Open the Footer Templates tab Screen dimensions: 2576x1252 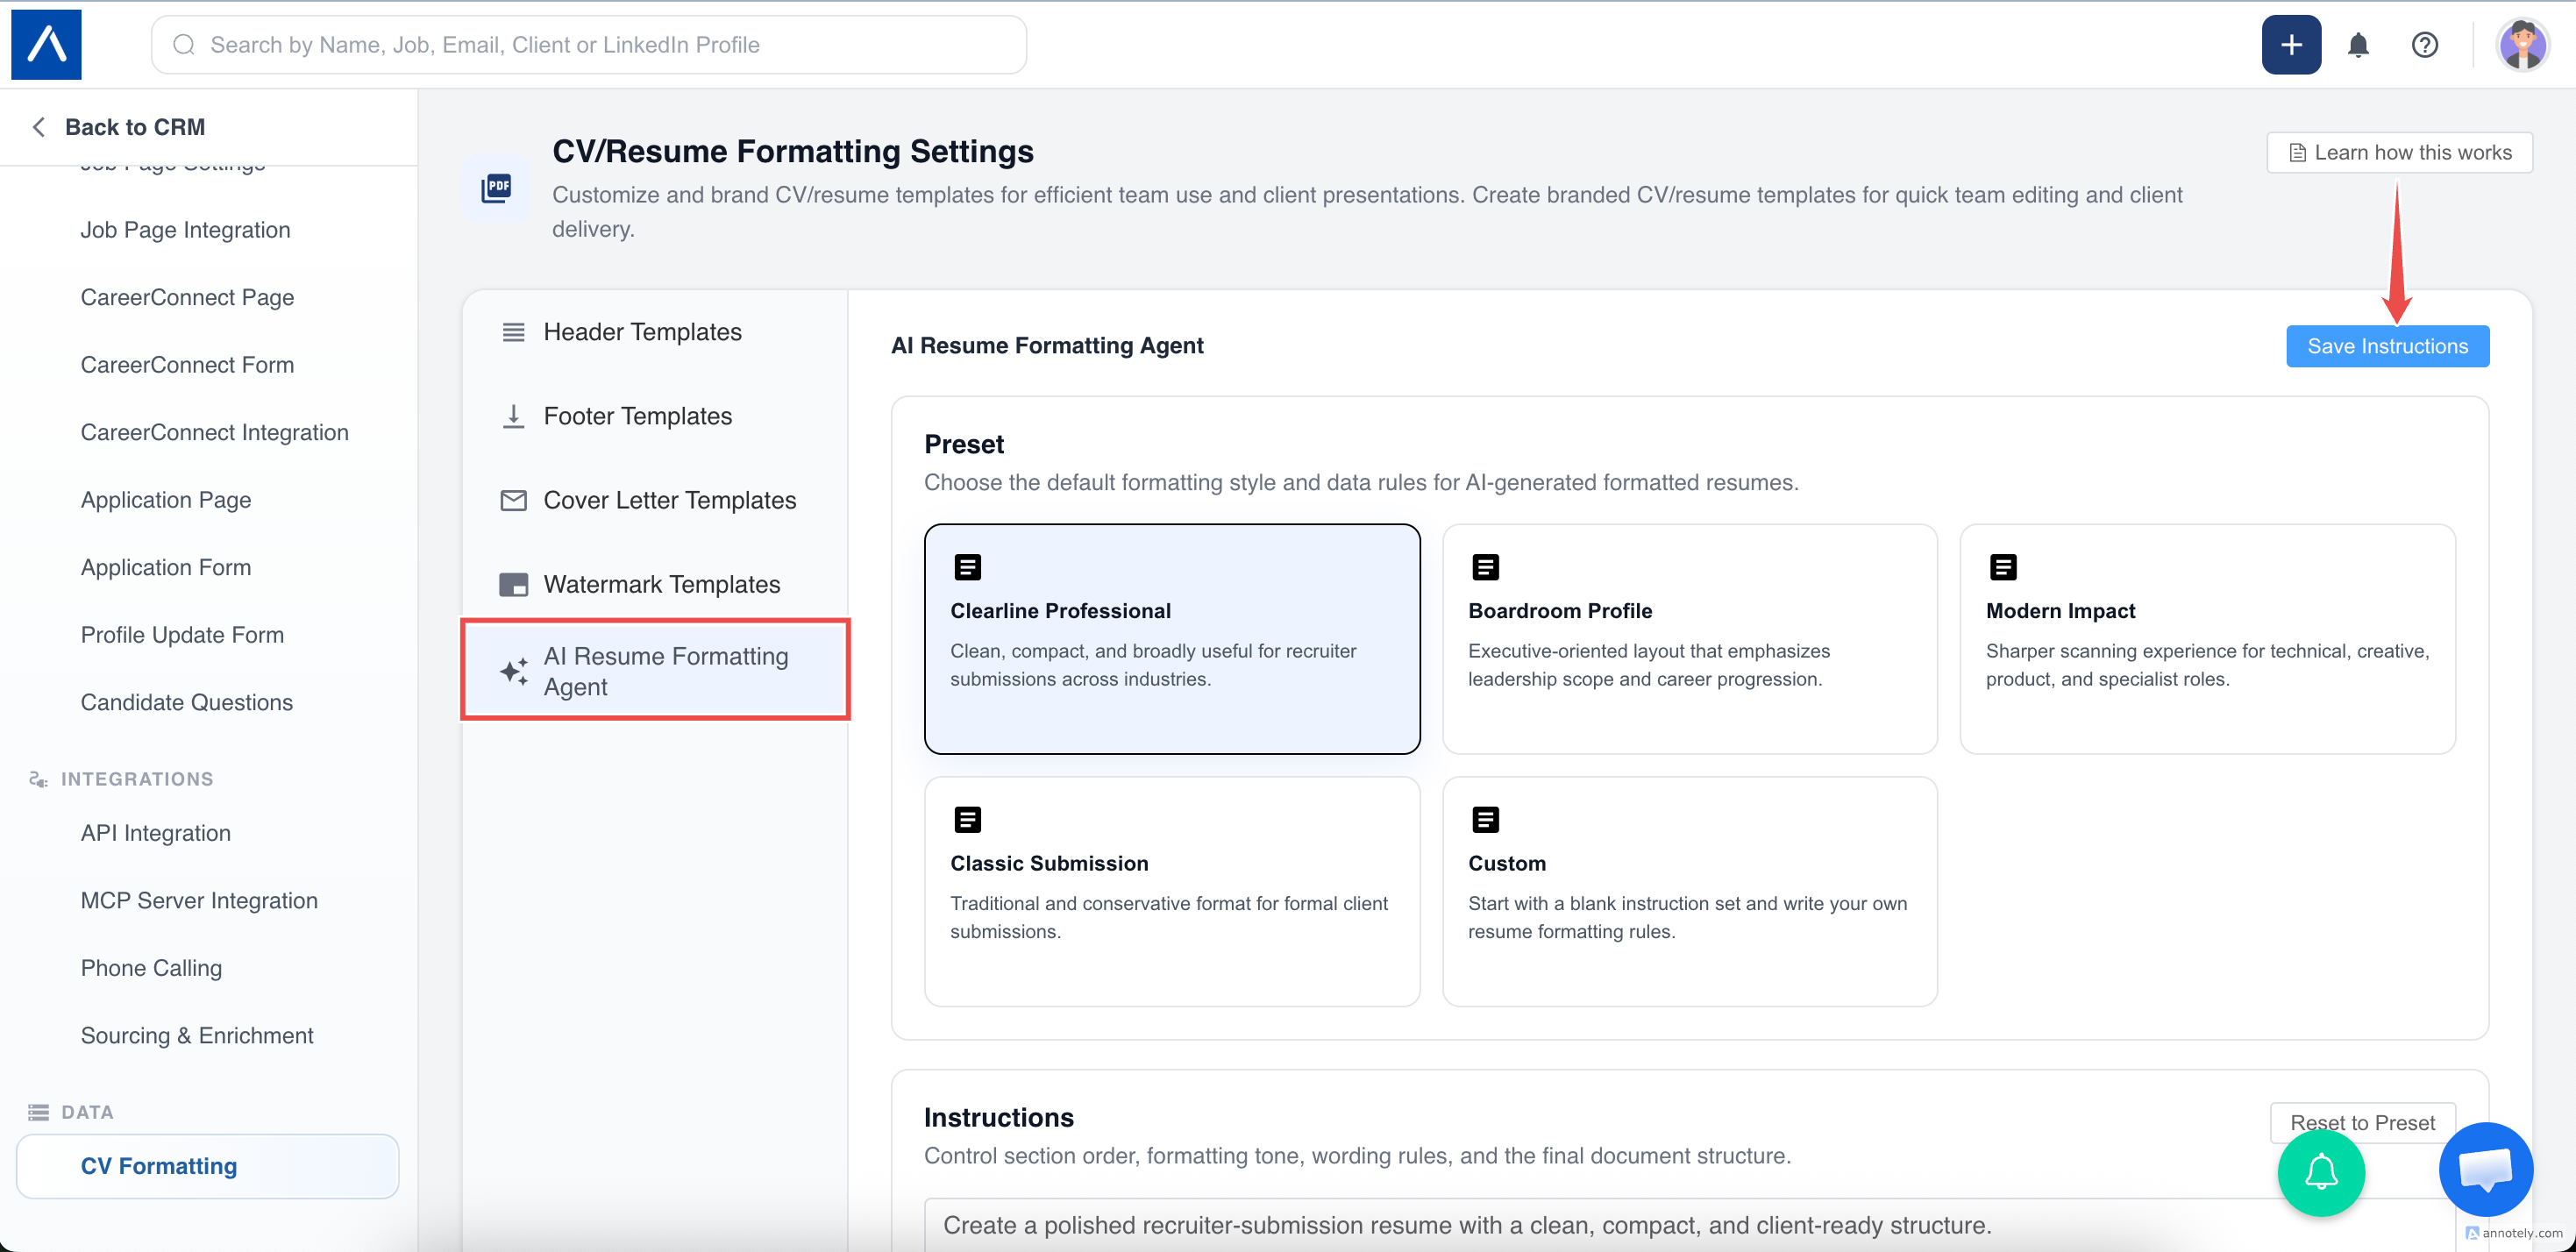(655, 416)
